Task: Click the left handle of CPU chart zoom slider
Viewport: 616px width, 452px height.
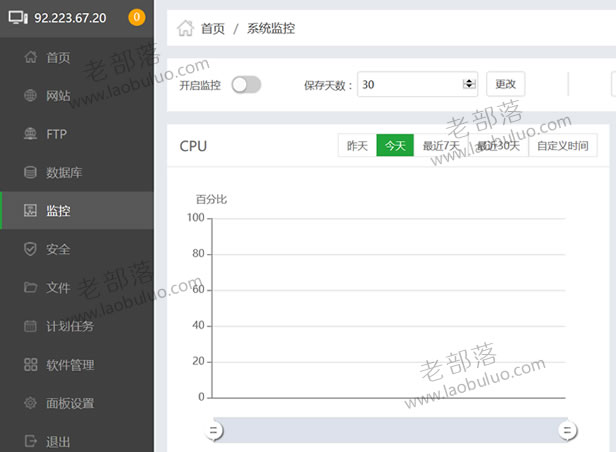Action: coord(214,430)
